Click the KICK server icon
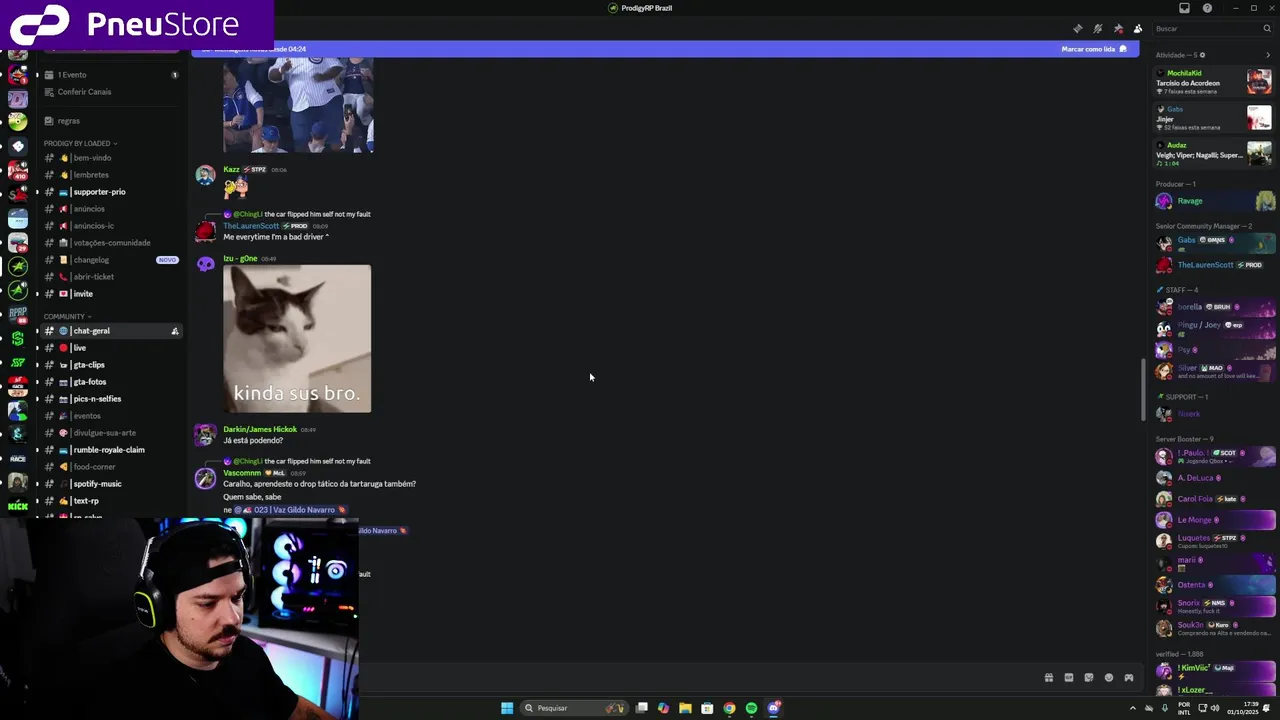Viewport: 1280px width, 720px height. (x=18, y=506)
